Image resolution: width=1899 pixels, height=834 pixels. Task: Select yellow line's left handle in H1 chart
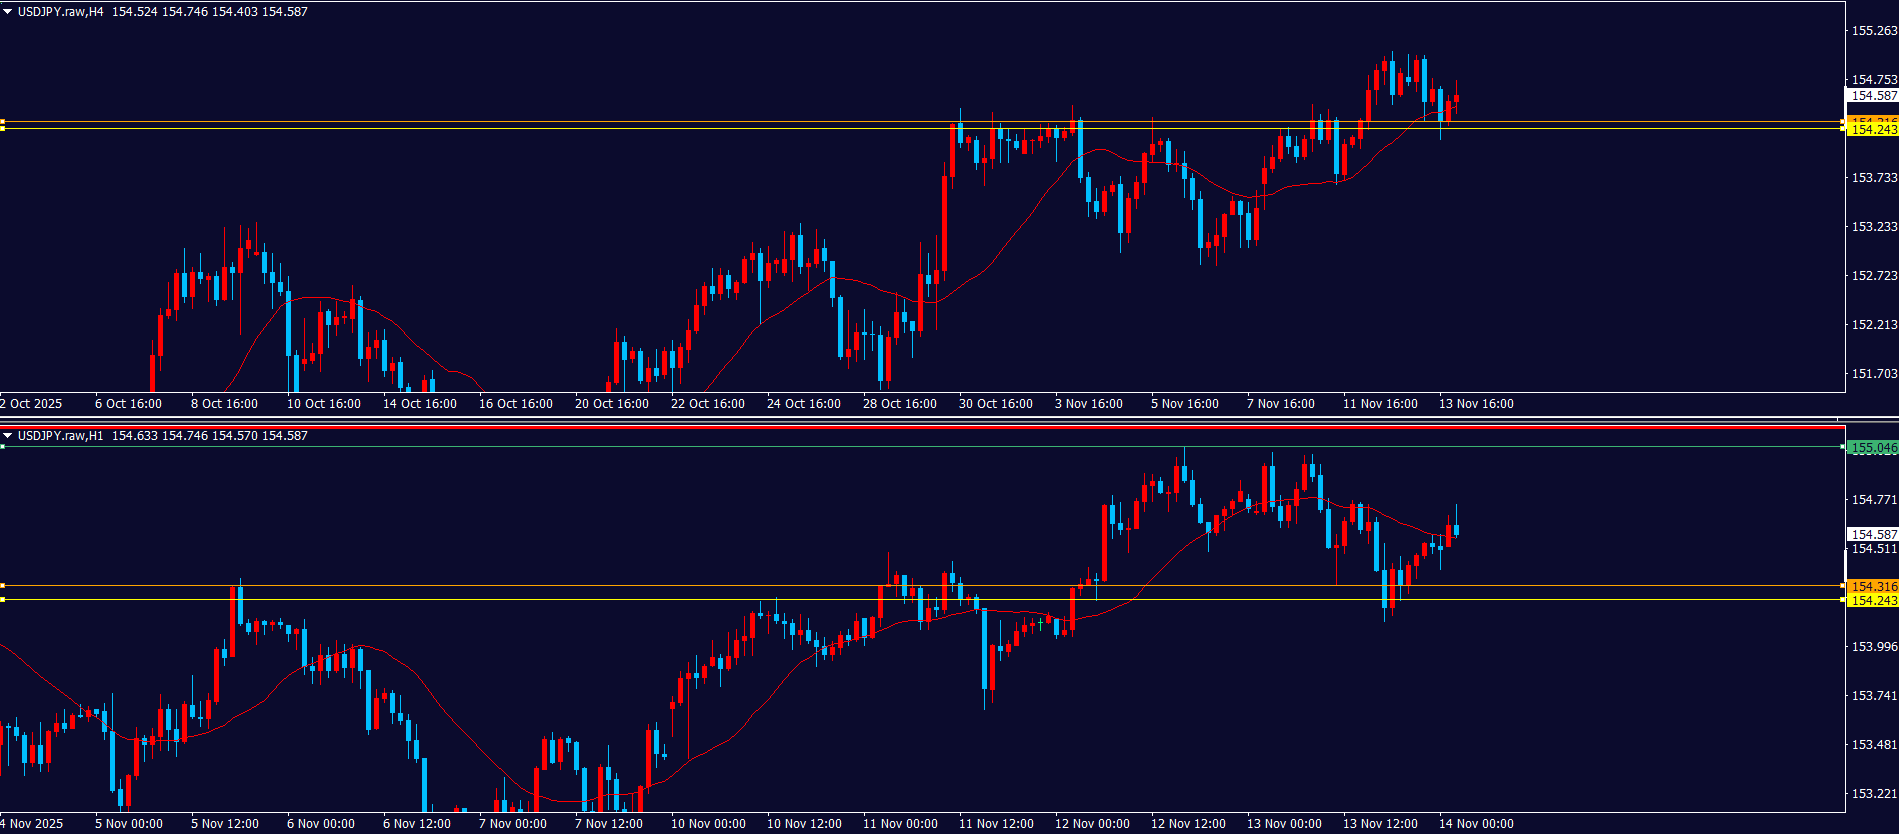tap(3, 599)
